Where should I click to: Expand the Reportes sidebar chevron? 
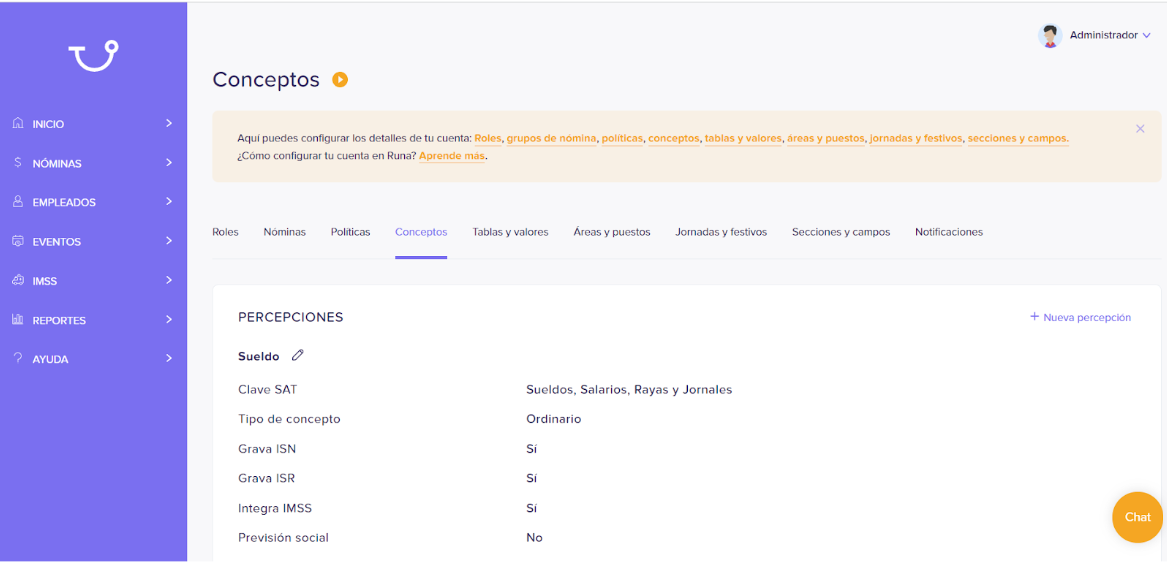169,319
